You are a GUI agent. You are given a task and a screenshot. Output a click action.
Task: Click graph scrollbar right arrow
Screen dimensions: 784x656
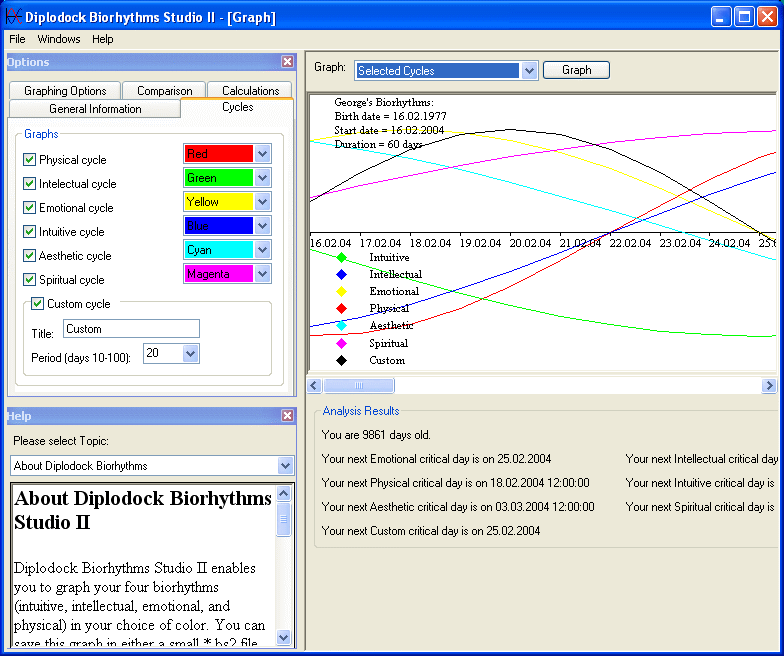769,386
